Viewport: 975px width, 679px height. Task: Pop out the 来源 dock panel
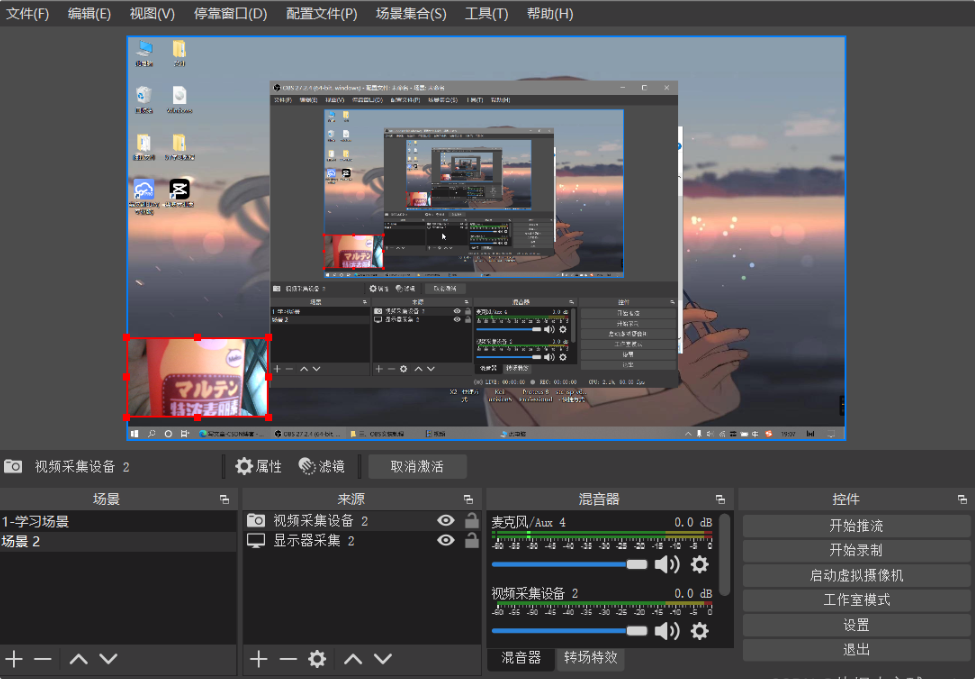pyautogui.click(x=468, y=499)
